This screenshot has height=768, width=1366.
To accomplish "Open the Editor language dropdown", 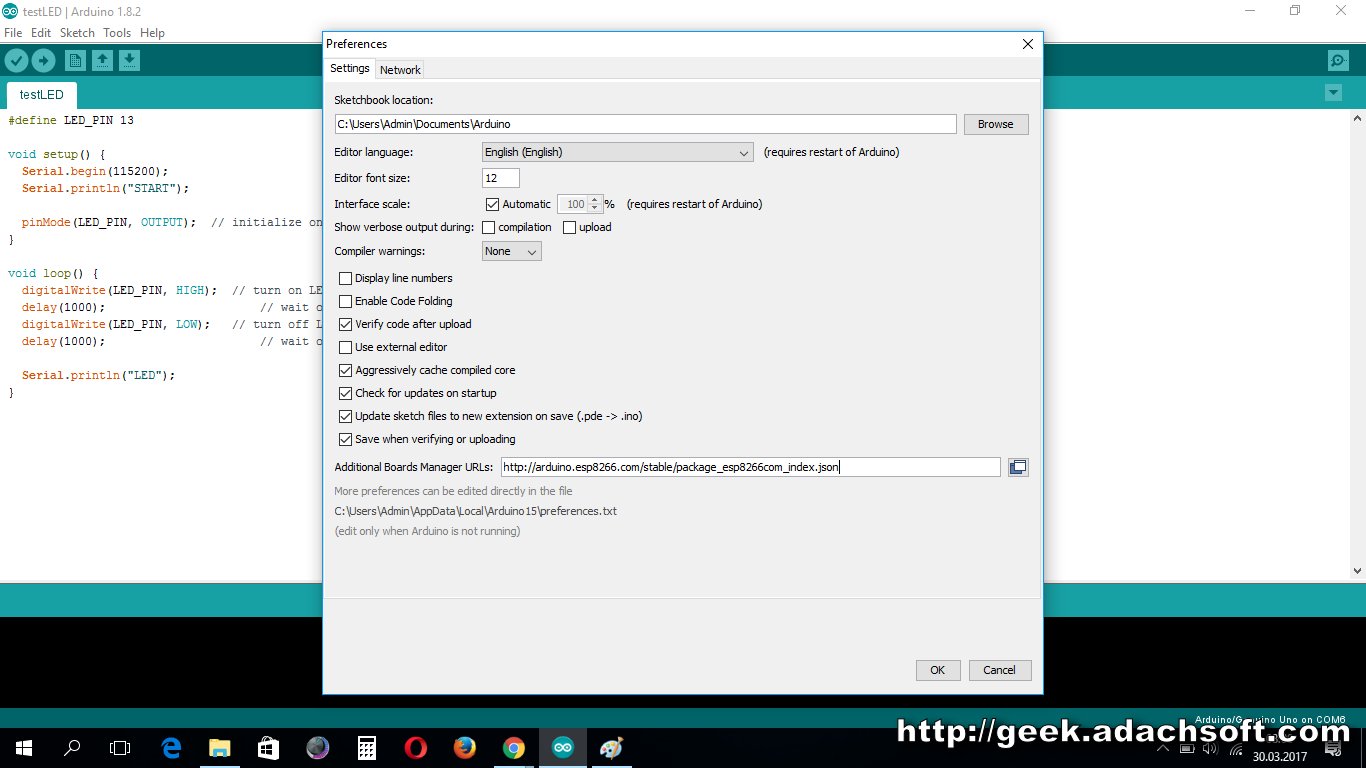I will [x=617, y=152].
